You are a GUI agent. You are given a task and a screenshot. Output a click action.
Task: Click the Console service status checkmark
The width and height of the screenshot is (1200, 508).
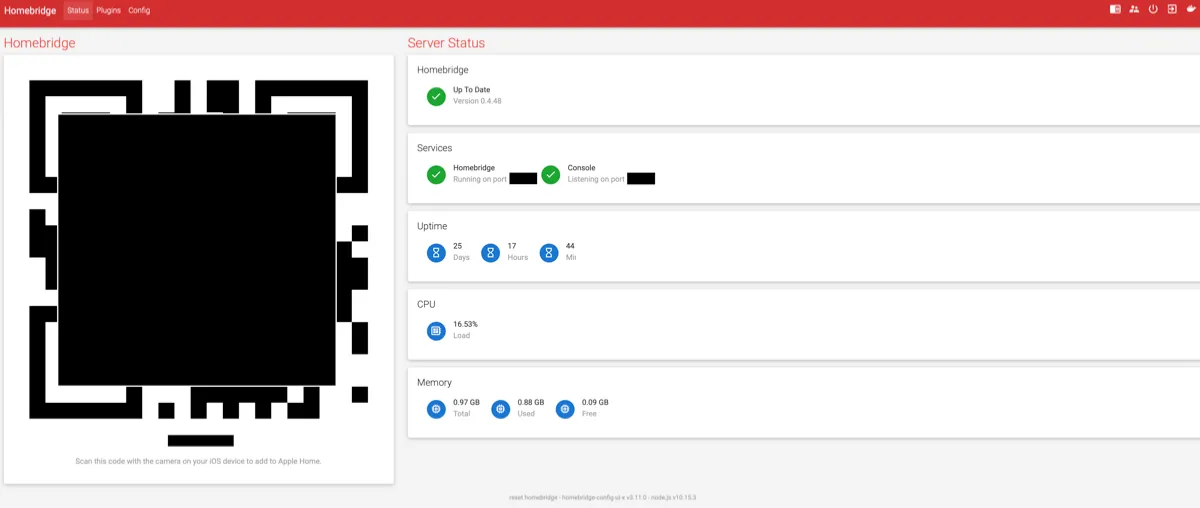click(551, 174)
